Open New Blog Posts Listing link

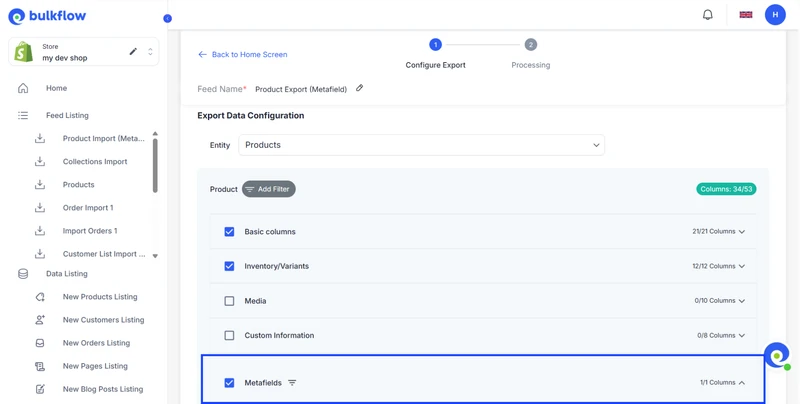[103, 389]
